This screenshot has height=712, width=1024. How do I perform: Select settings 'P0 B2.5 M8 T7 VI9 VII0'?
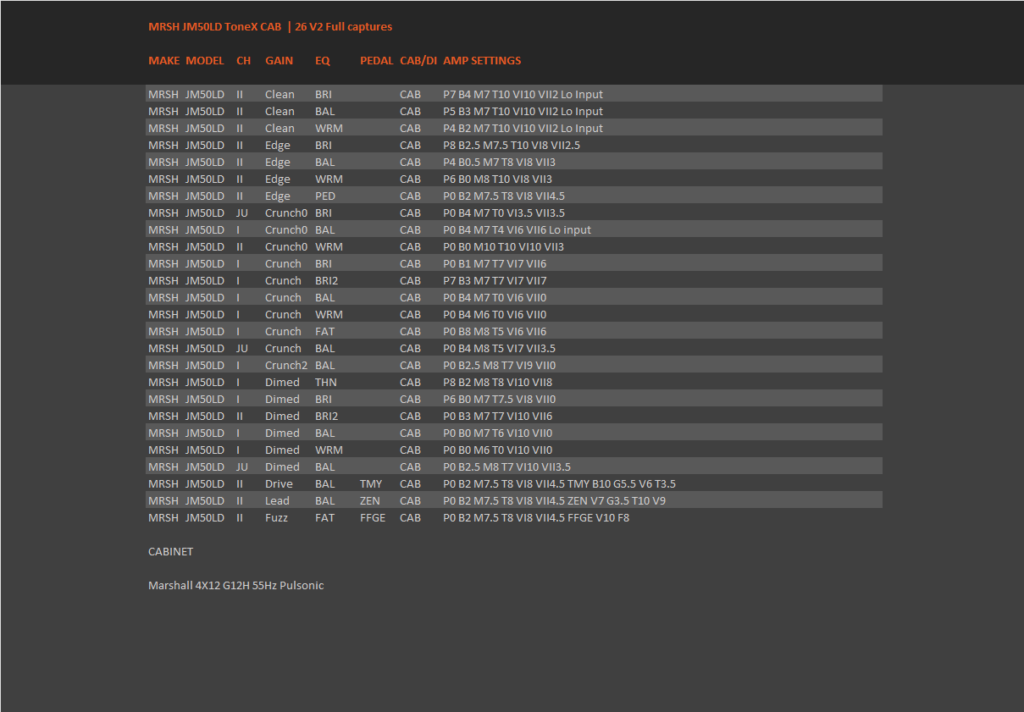click(499, 366)
